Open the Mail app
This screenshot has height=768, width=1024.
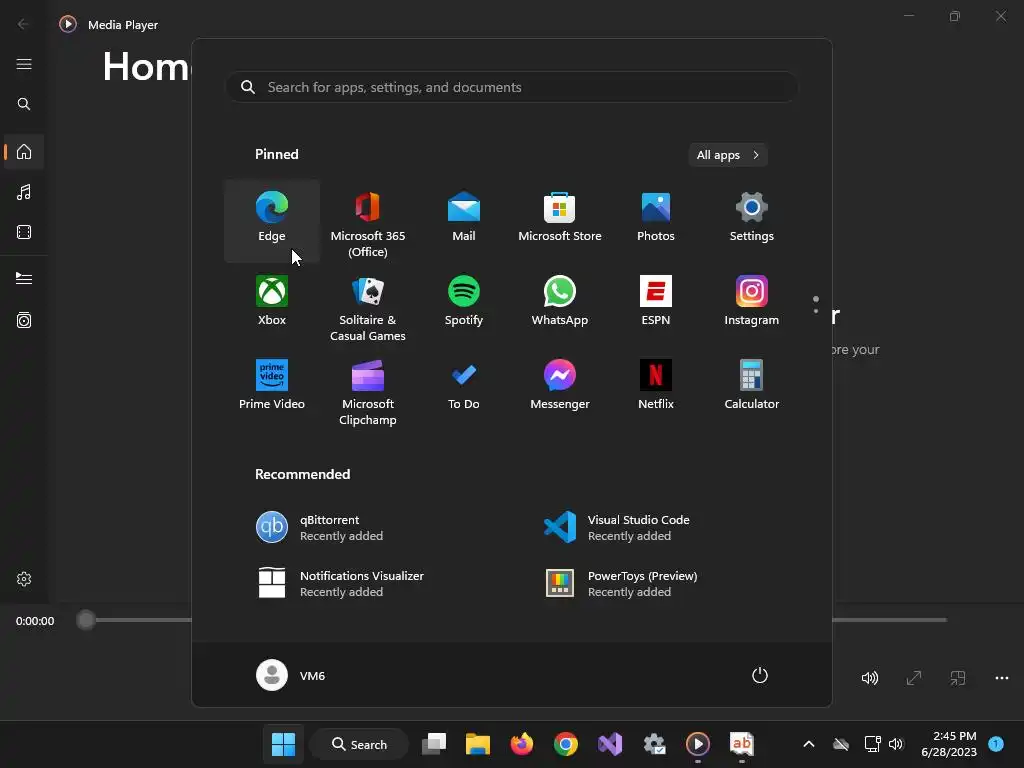point(464,221)
